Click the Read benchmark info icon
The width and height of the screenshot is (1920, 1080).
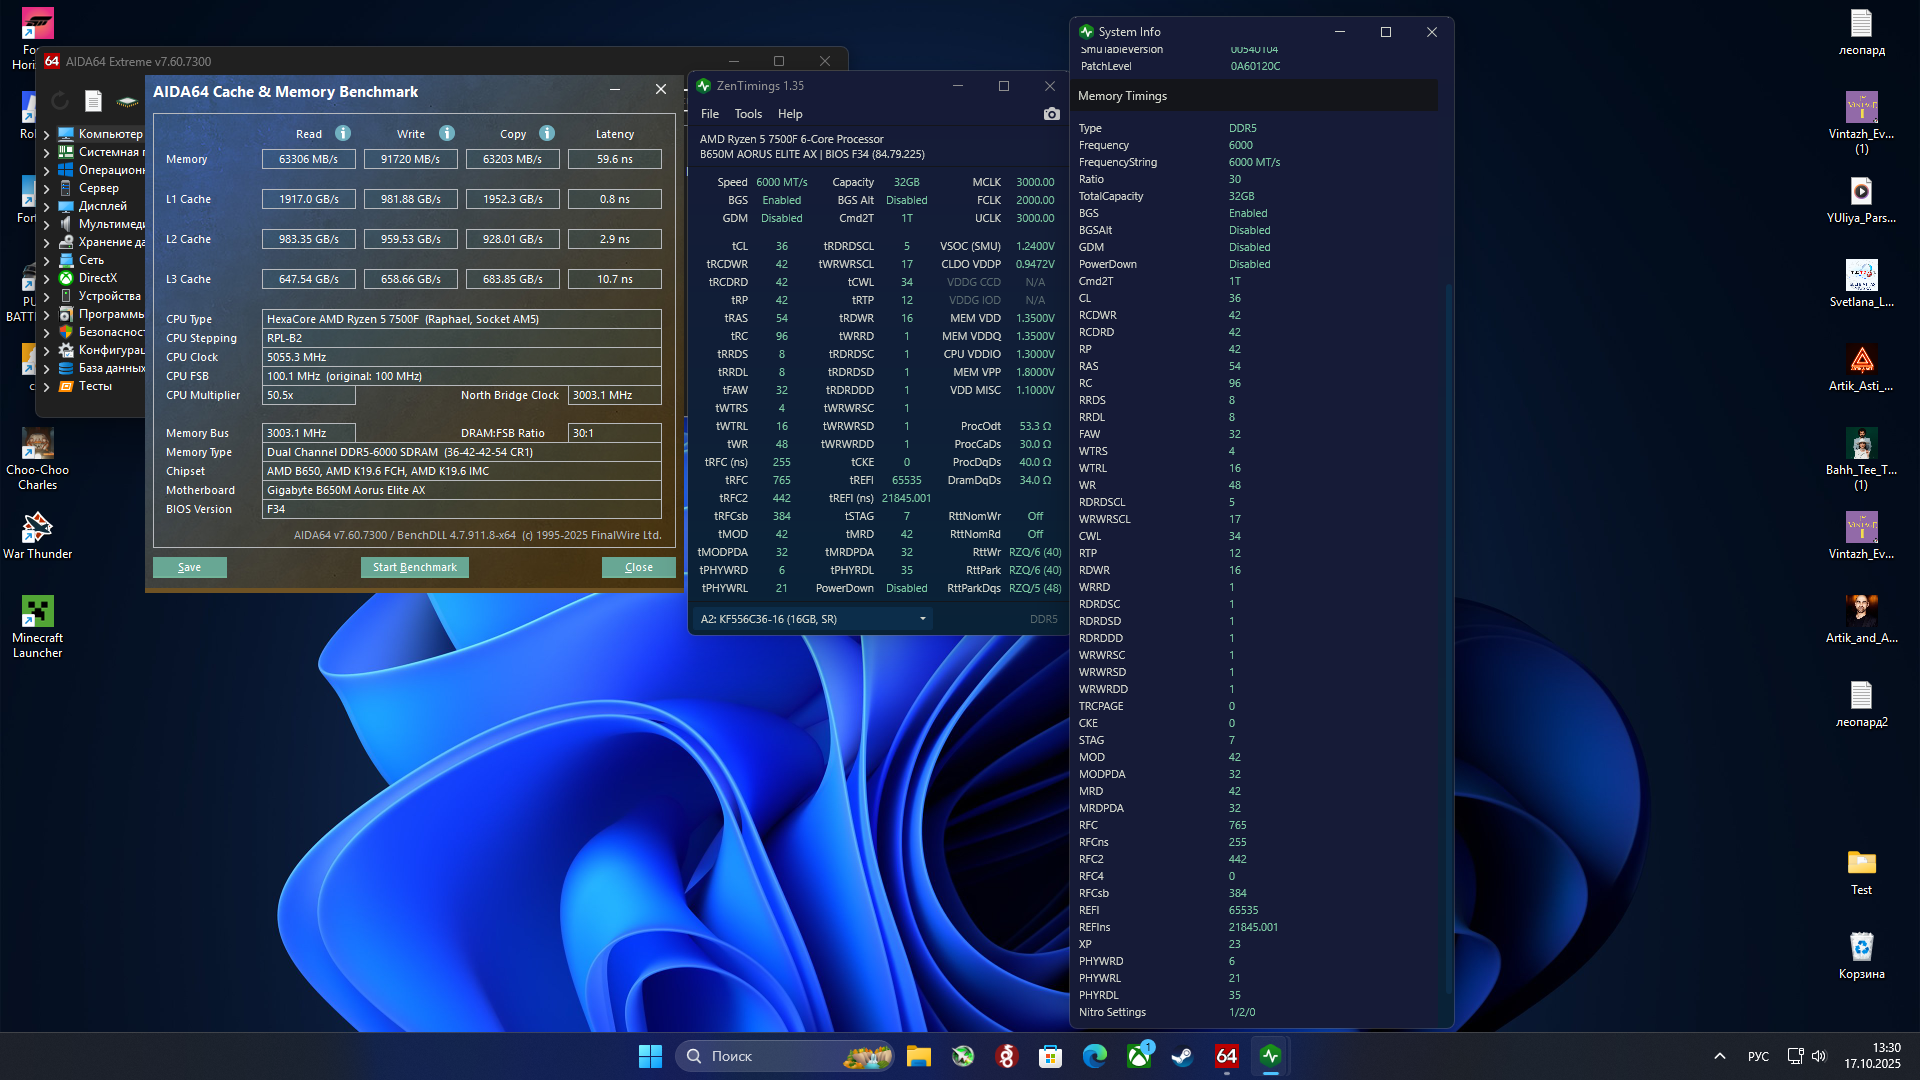coord(343,133)
